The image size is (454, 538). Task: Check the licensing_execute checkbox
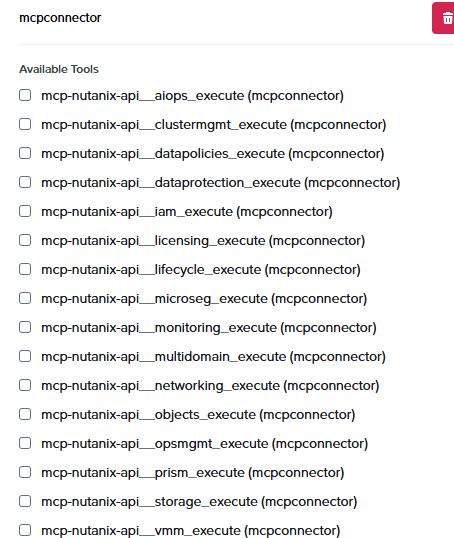tap(25, 240)
